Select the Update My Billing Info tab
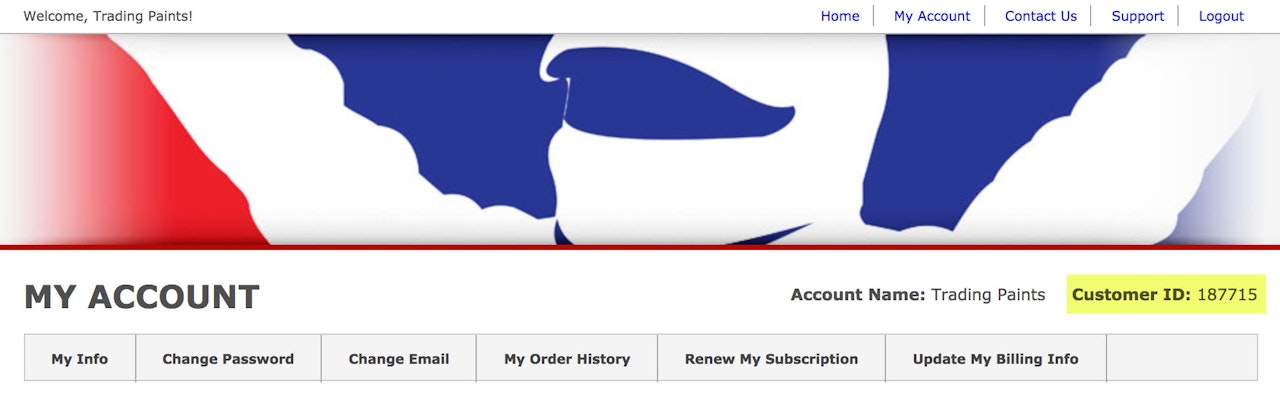 (x=996, y=358)
